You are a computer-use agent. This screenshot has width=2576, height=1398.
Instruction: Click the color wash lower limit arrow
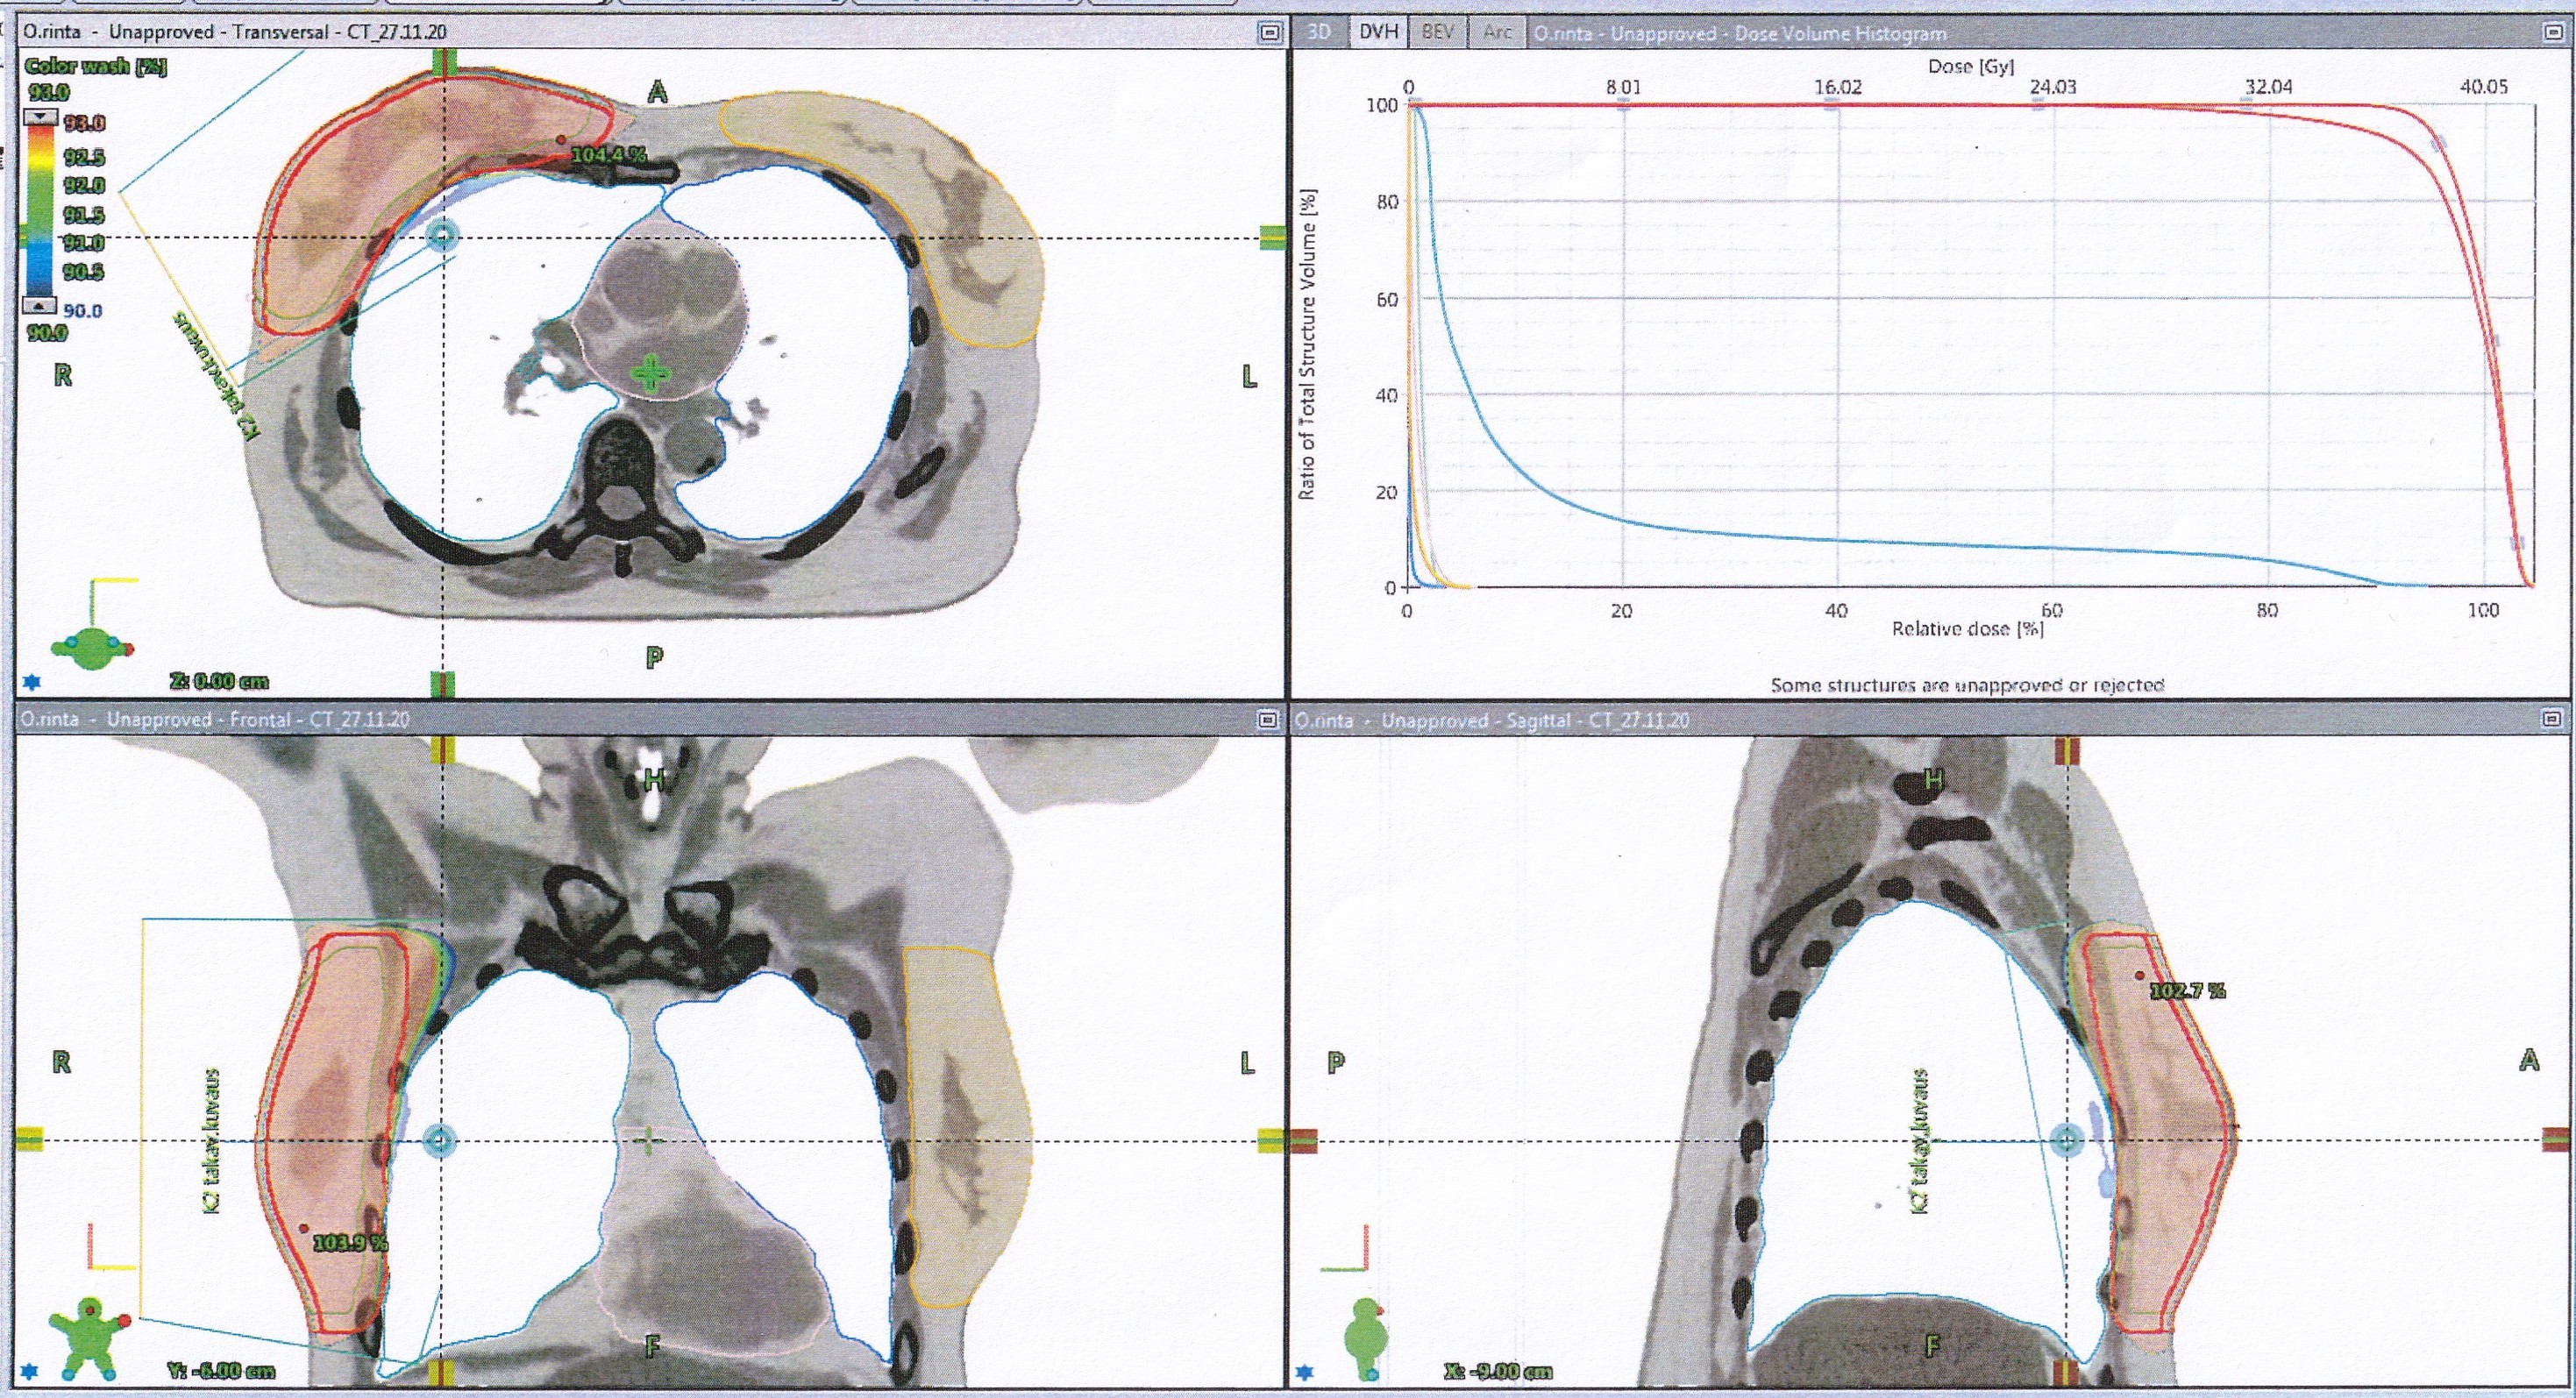[41, 306]
